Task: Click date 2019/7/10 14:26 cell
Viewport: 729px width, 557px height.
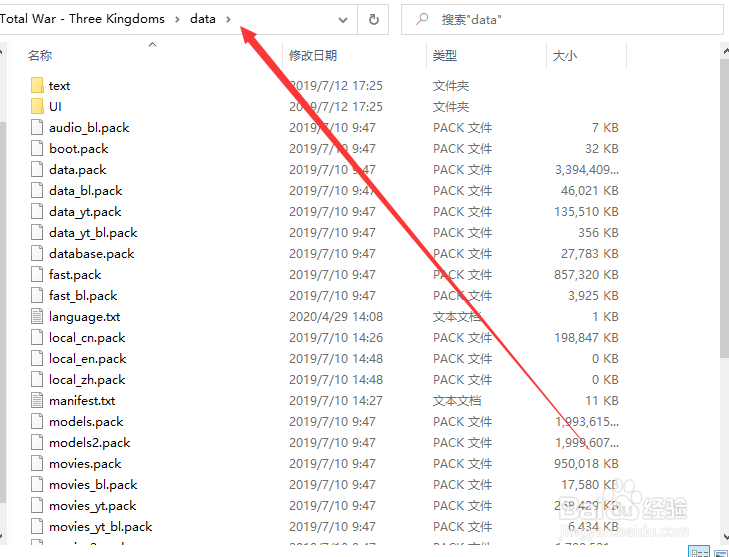Action: tap(336, 338)
